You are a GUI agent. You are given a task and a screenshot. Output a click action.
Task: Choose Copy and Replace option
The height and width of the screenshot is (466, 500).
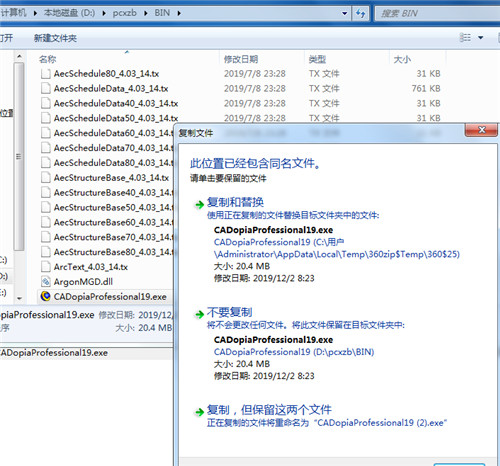tap(235, 202)
